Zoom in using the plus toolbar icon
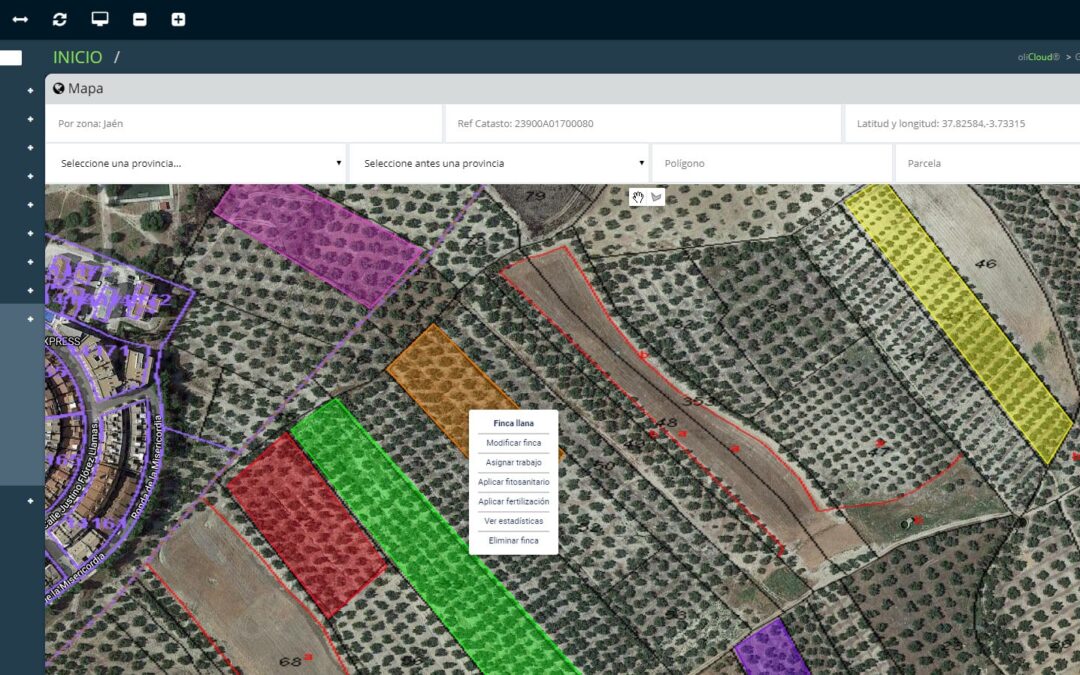This screenshot has width=1080, height=675. pyautogui.click(x=178, y=19)
